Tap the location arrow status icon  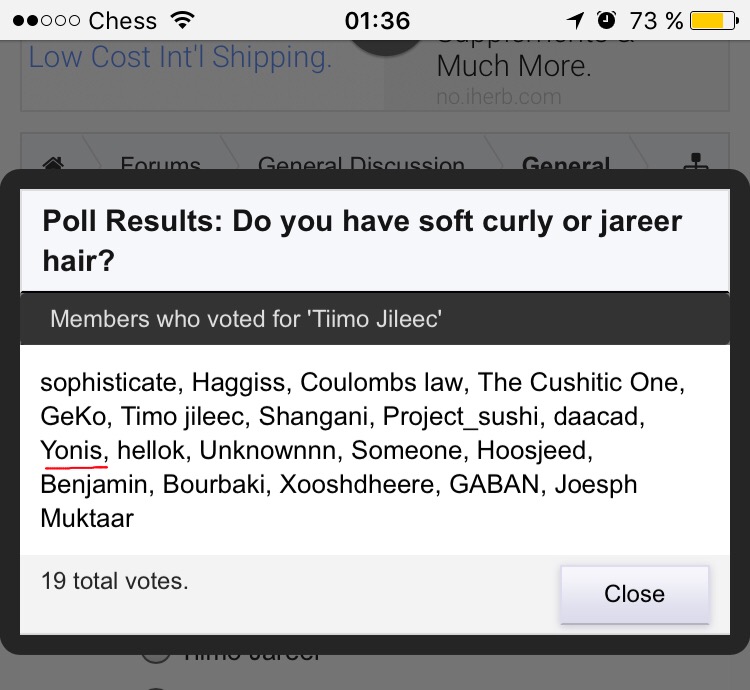575,20
